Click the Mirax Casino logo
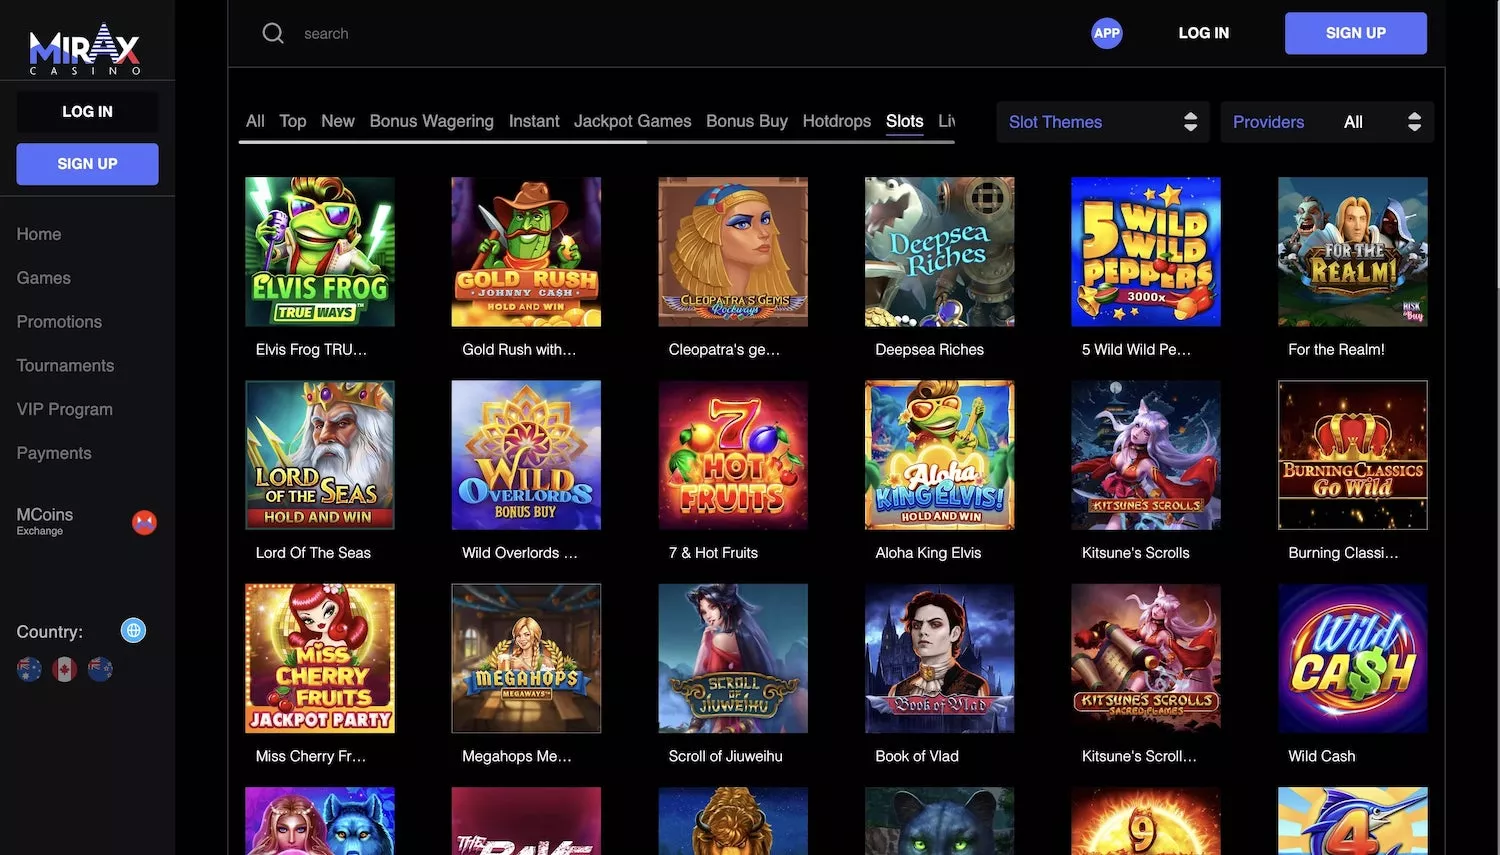Screen dimensions: 1500x855 click(x=85, y=49)
